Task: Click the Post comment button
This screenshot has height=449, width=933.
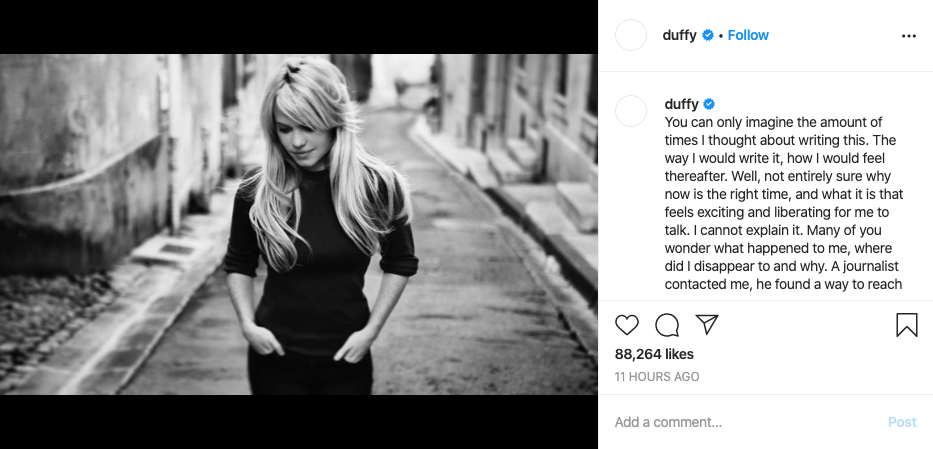Action: pyautogui.click(x=902, y=422)
